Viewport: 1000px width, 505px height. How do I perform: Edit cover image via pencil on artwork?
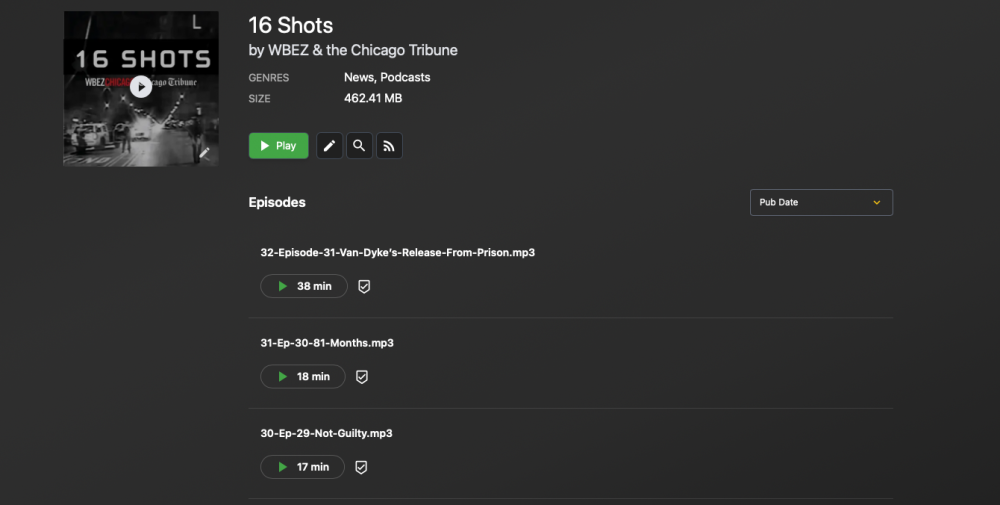click(x=204, y=153)
